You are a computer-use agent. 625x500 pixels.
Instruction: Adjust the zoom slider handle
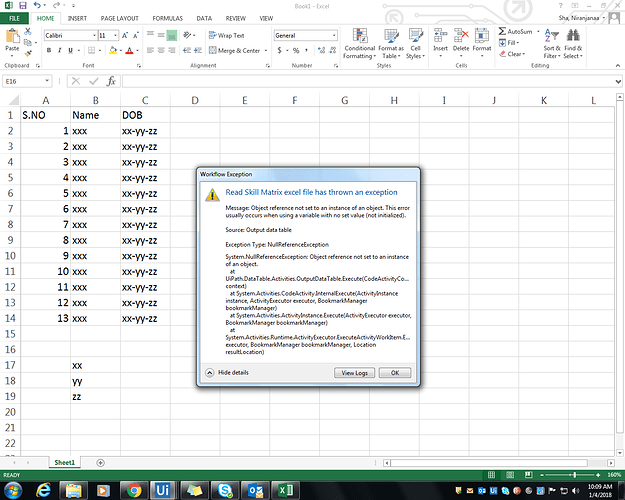coord(574,475)
